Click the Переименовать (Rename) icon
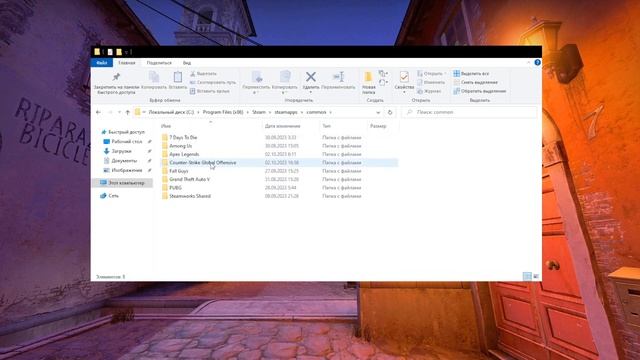640x360 pixels. coord(338,76)
